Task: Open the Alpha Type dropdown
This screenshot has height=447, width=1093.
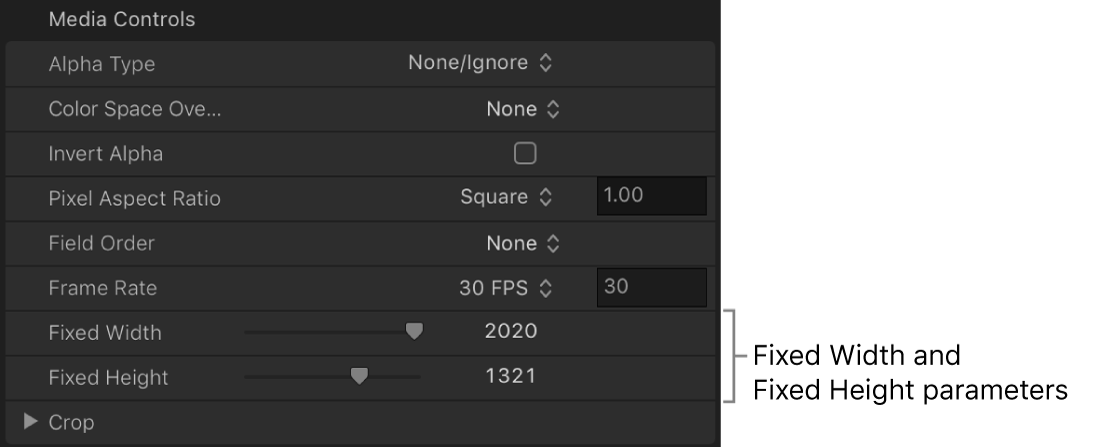Action: click(479, 64)
